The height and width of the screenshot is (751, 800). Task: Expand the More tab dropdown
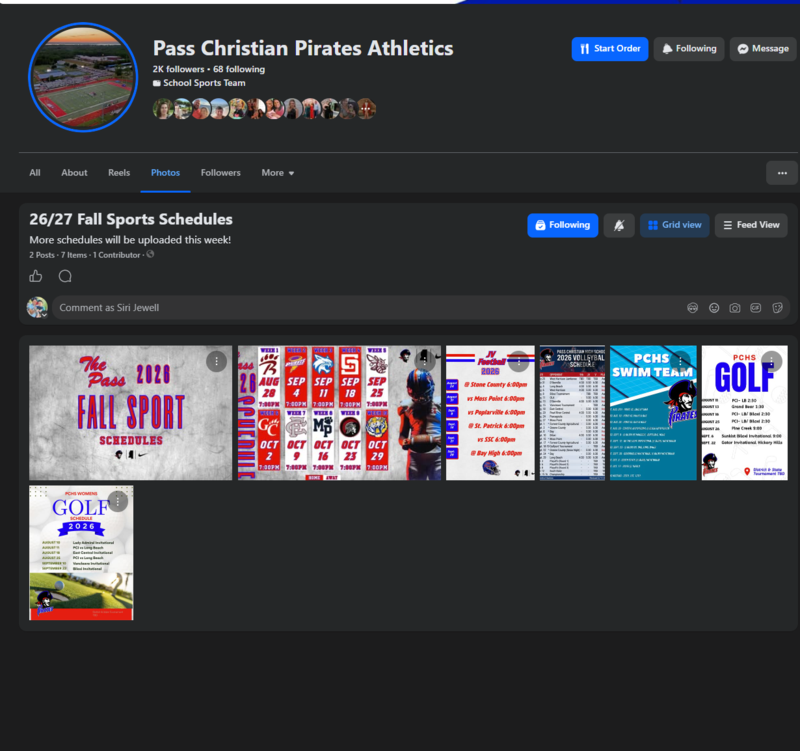278,173
